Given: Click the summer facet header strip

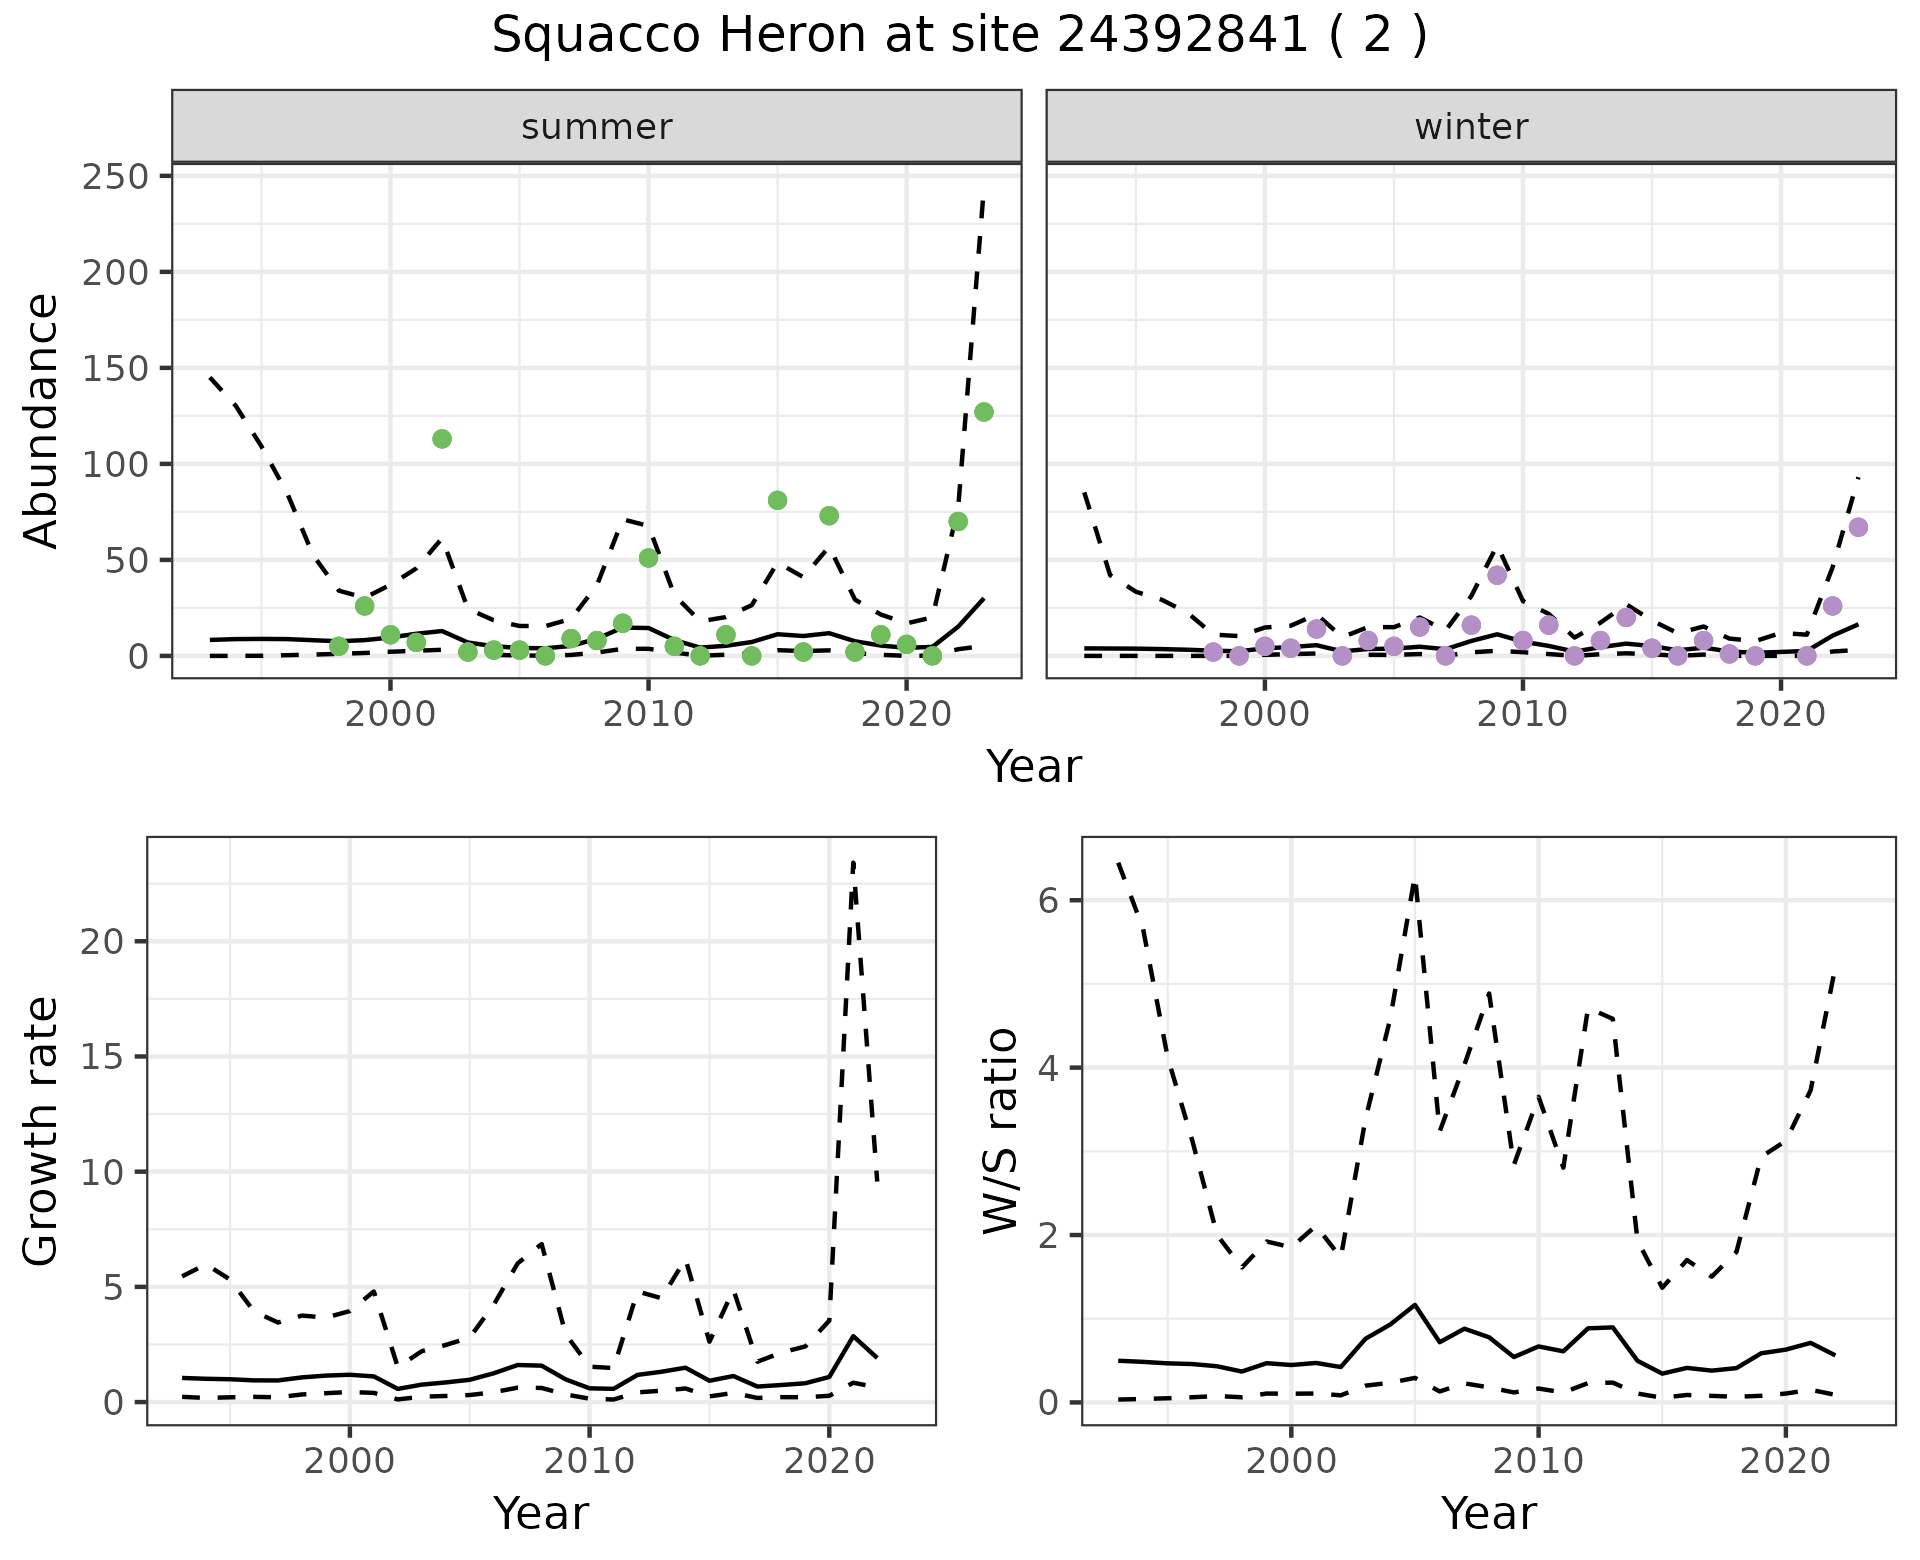Looking at the screenshot, I should pos(597,127).
